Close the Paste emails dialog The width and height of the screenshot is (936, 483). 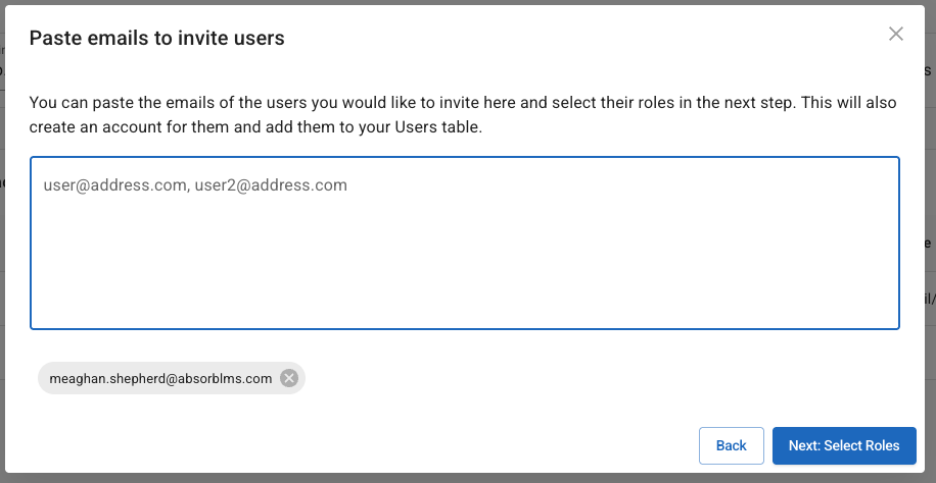coord(896,34)
